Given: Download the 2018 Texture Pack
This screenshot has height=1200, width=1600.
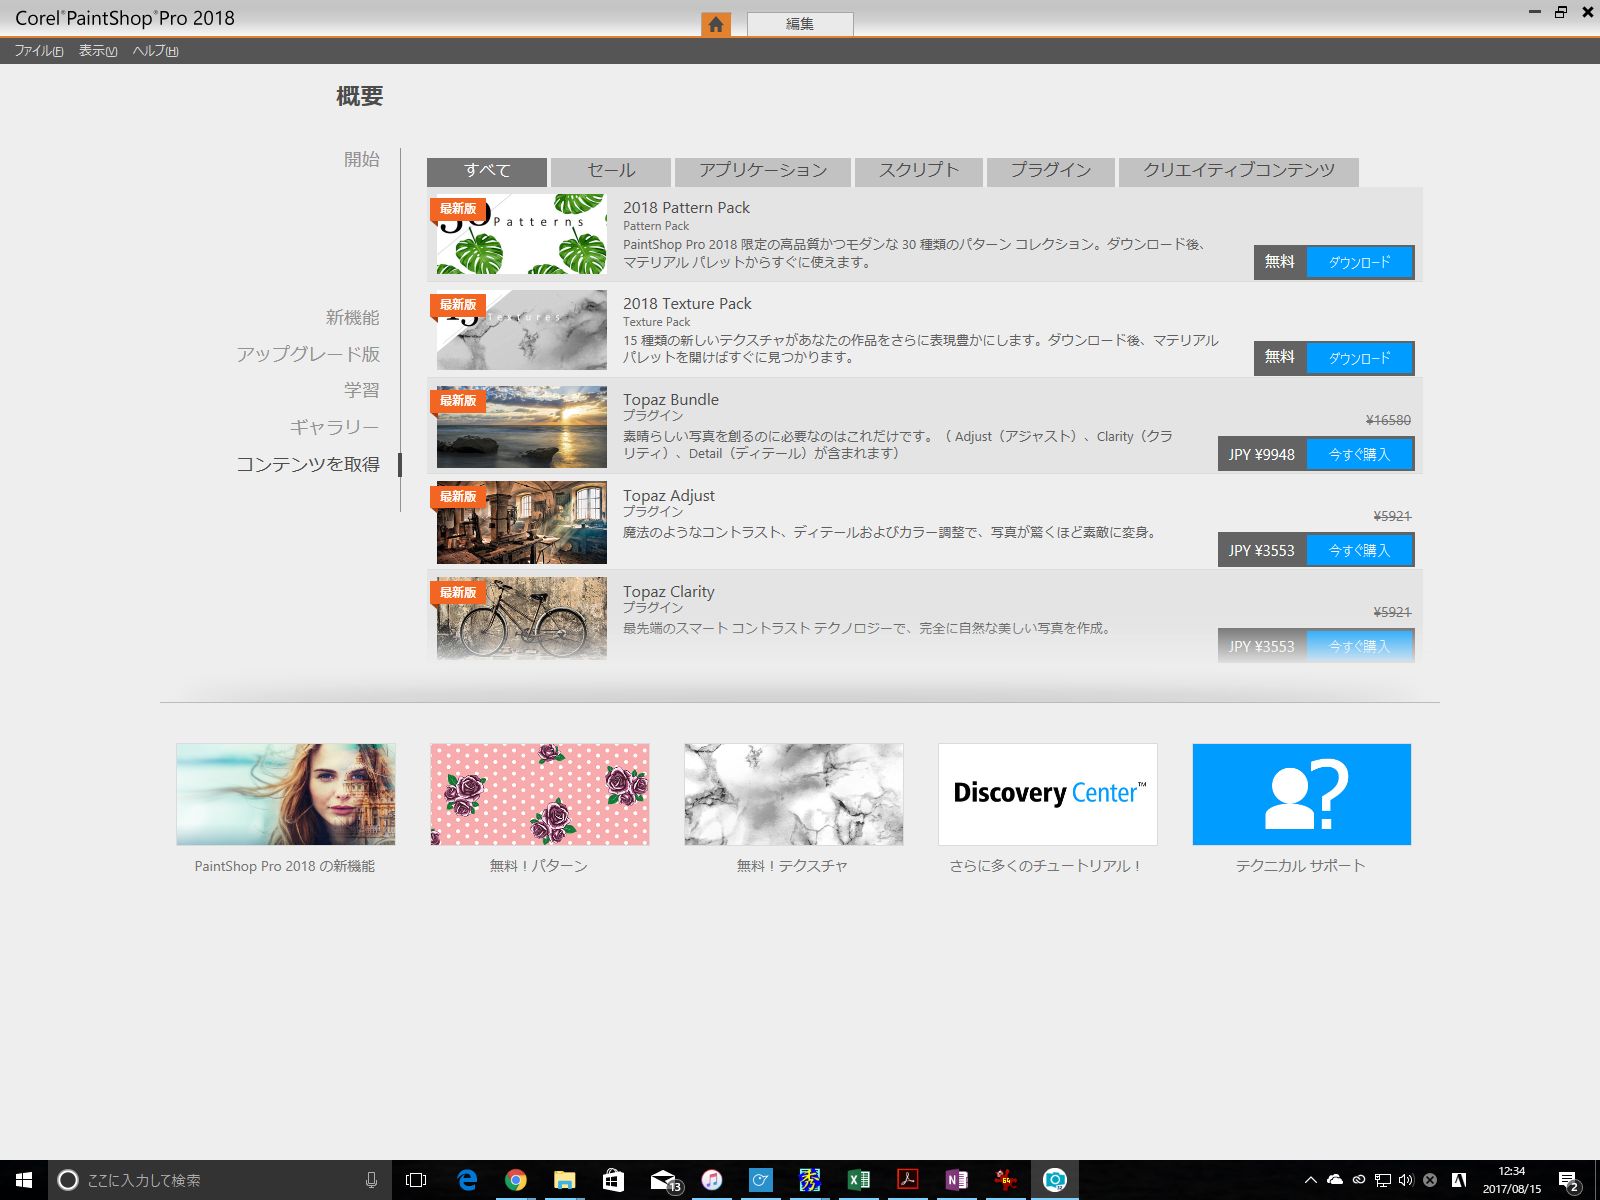Looking at the screenshot, I should point(1360,358).
